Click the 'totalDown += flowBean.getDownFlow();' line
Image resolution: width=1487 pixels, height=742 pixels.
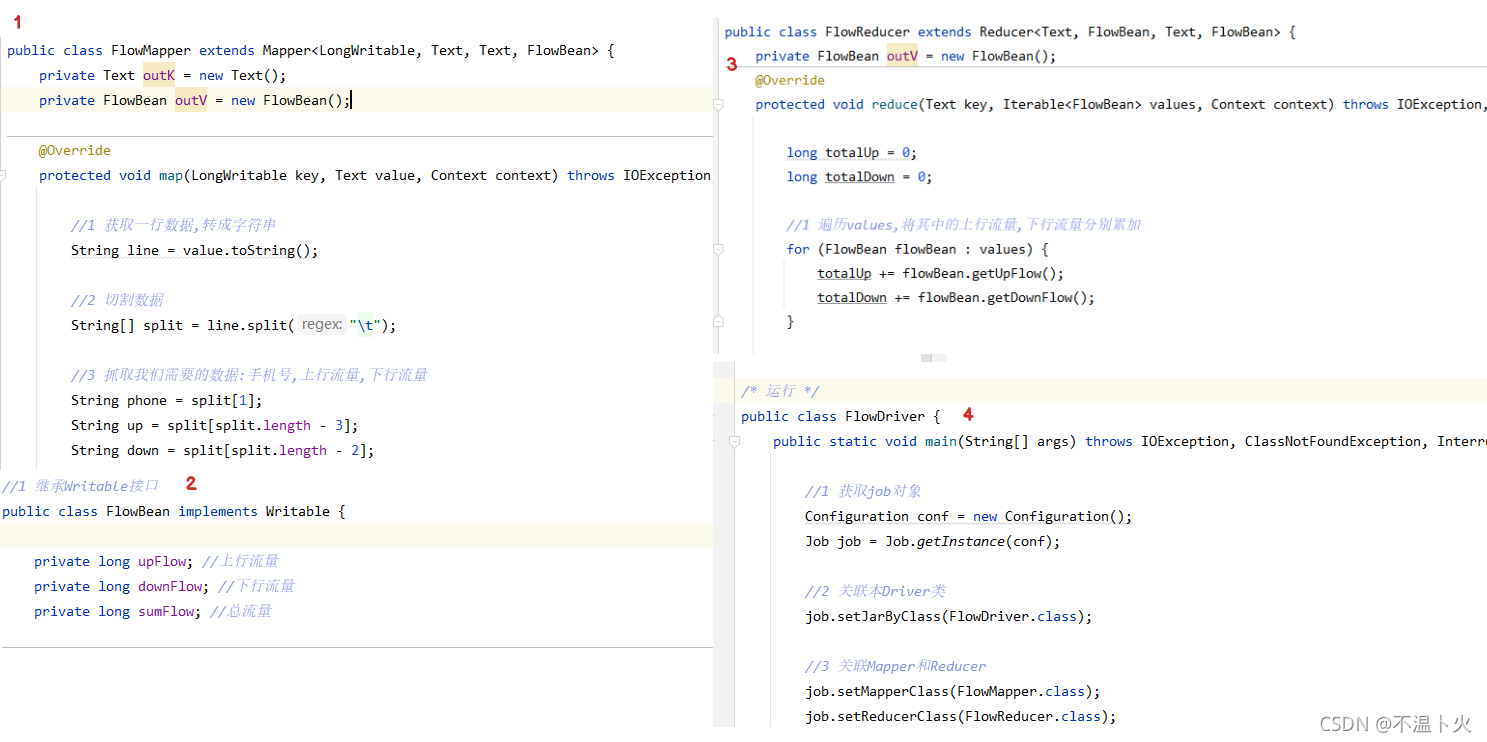click(x=957, y=297)
